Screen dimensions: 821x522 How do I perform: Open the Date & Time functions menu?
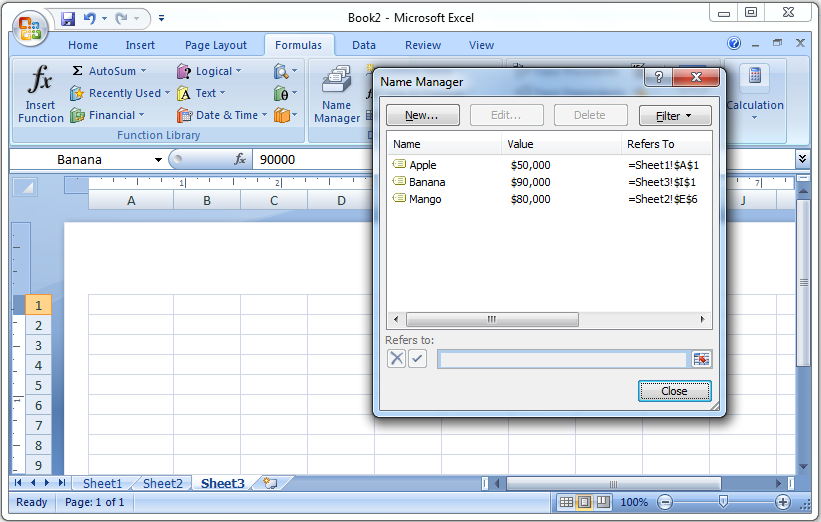click(222, 115)
